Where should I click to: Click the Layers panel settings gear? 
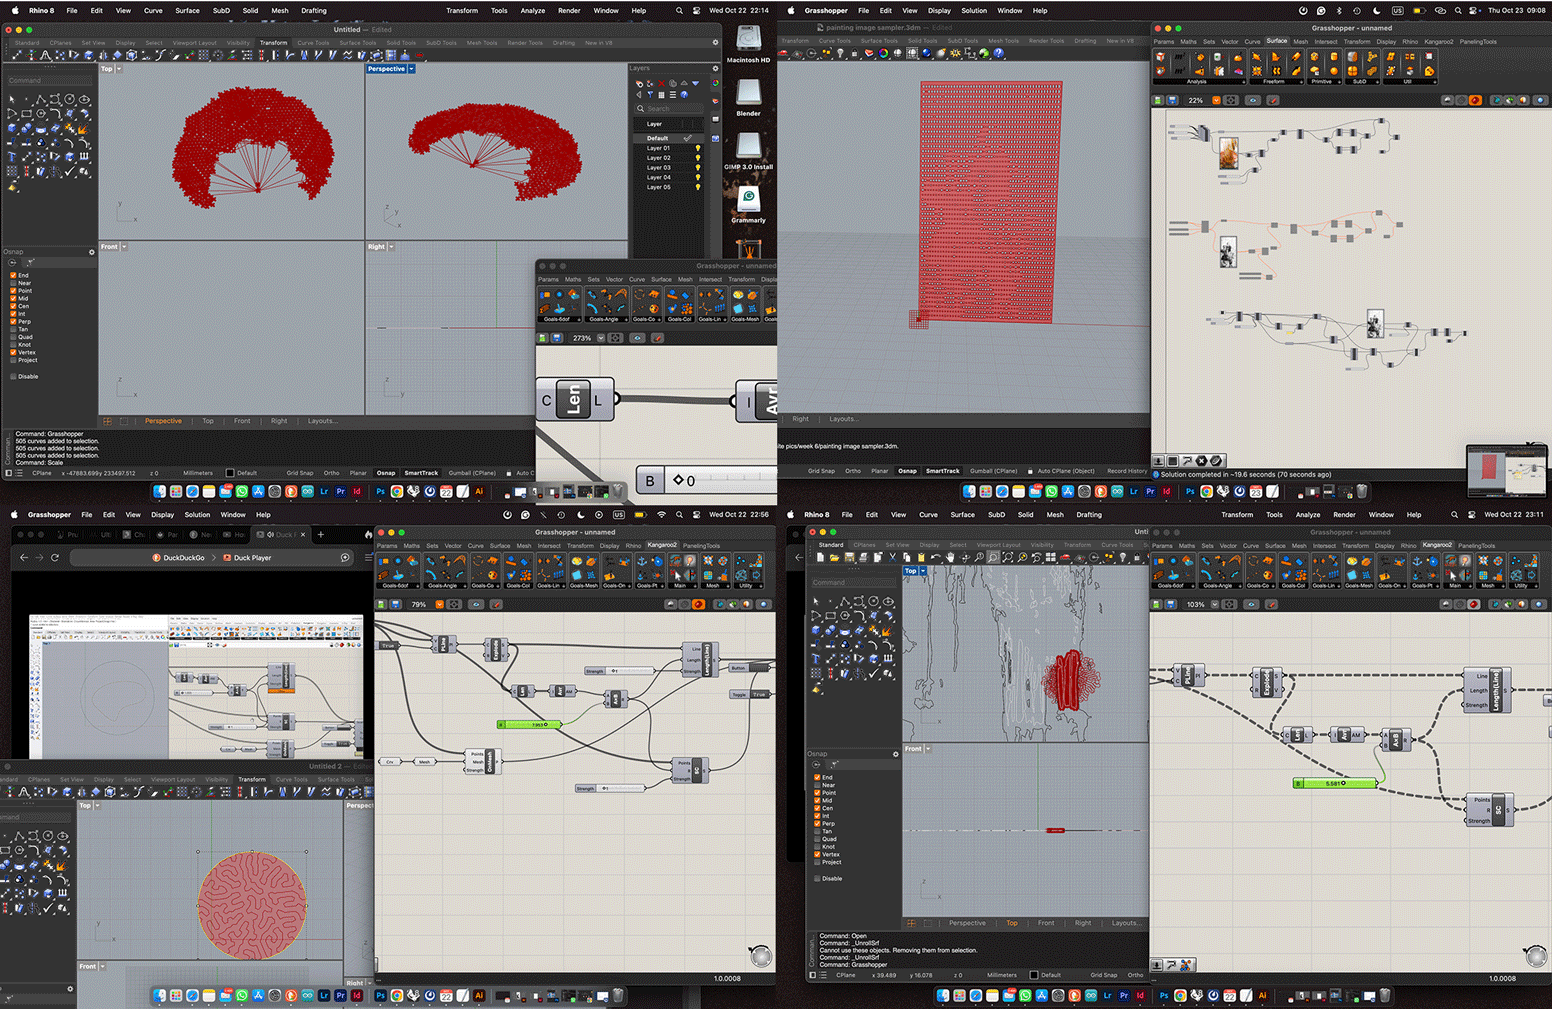pyautogui.click(x=715, y=68)
